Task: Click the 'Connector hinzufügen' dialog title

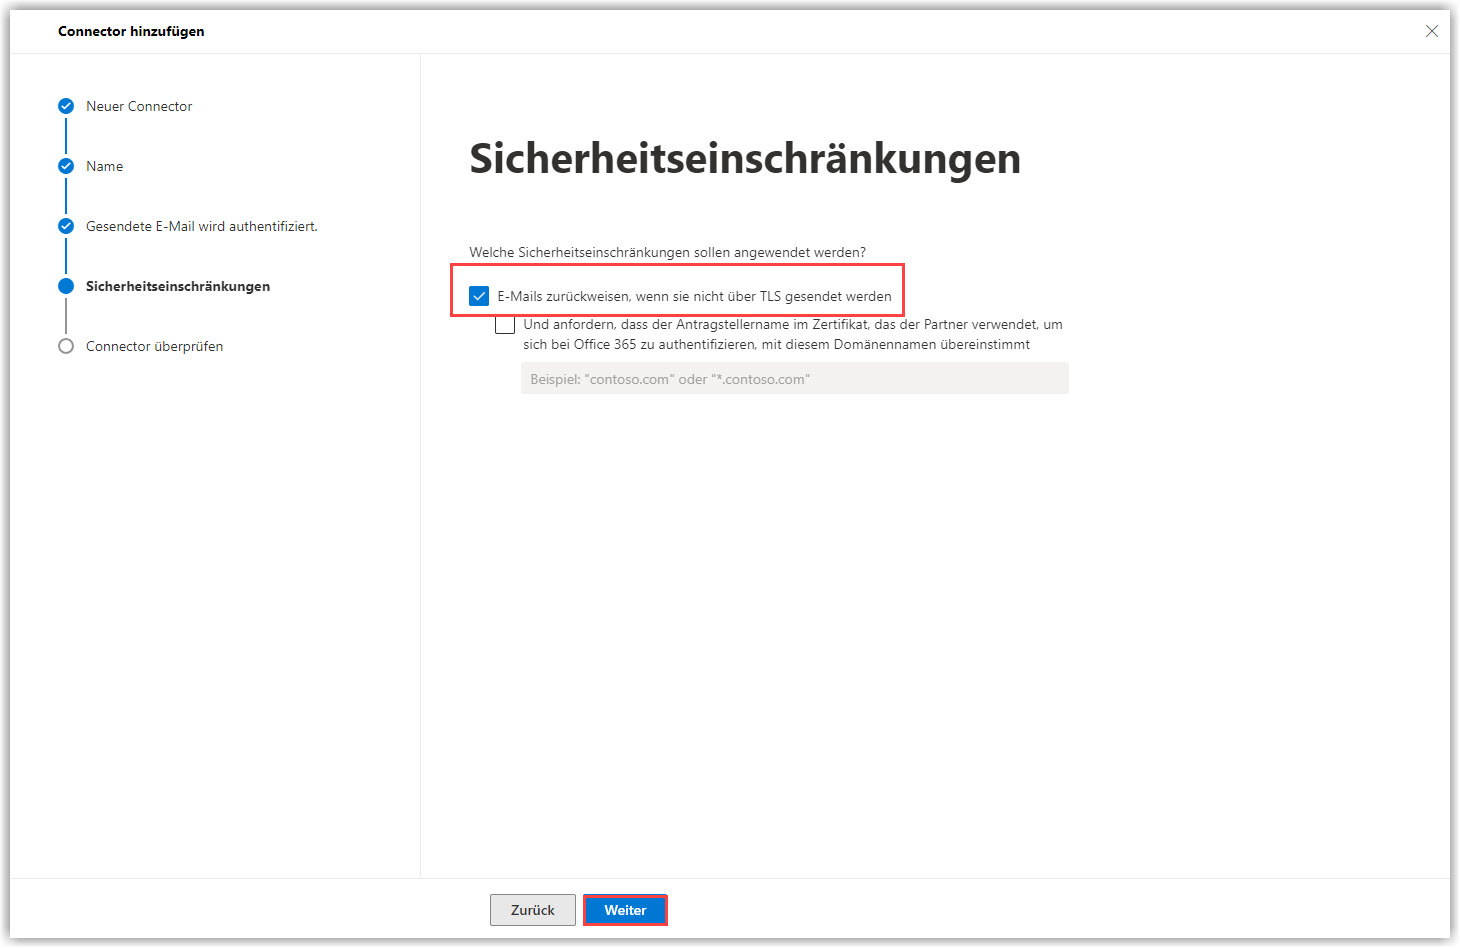Action: coord(131,31)
